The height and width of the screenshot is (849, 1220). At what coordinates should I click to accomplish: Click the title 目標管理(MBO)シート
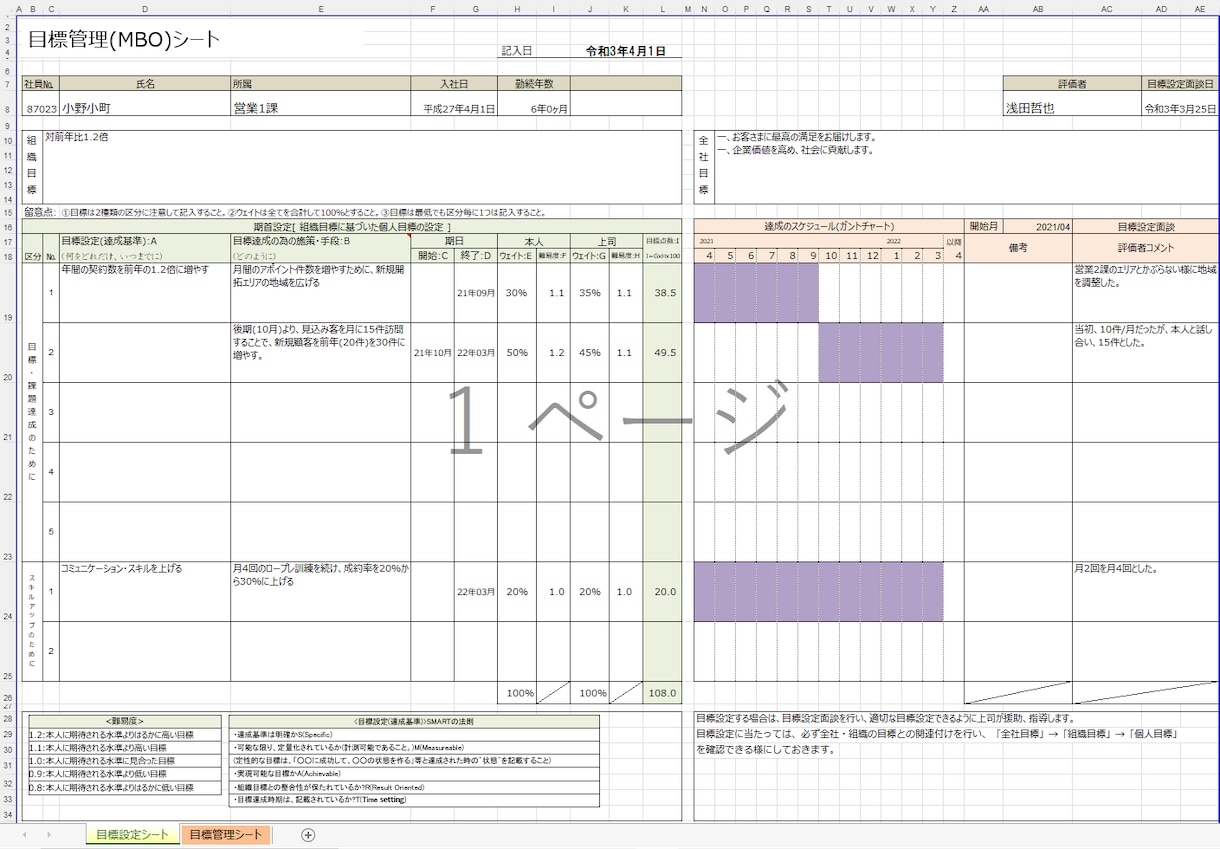pos(124,41)
